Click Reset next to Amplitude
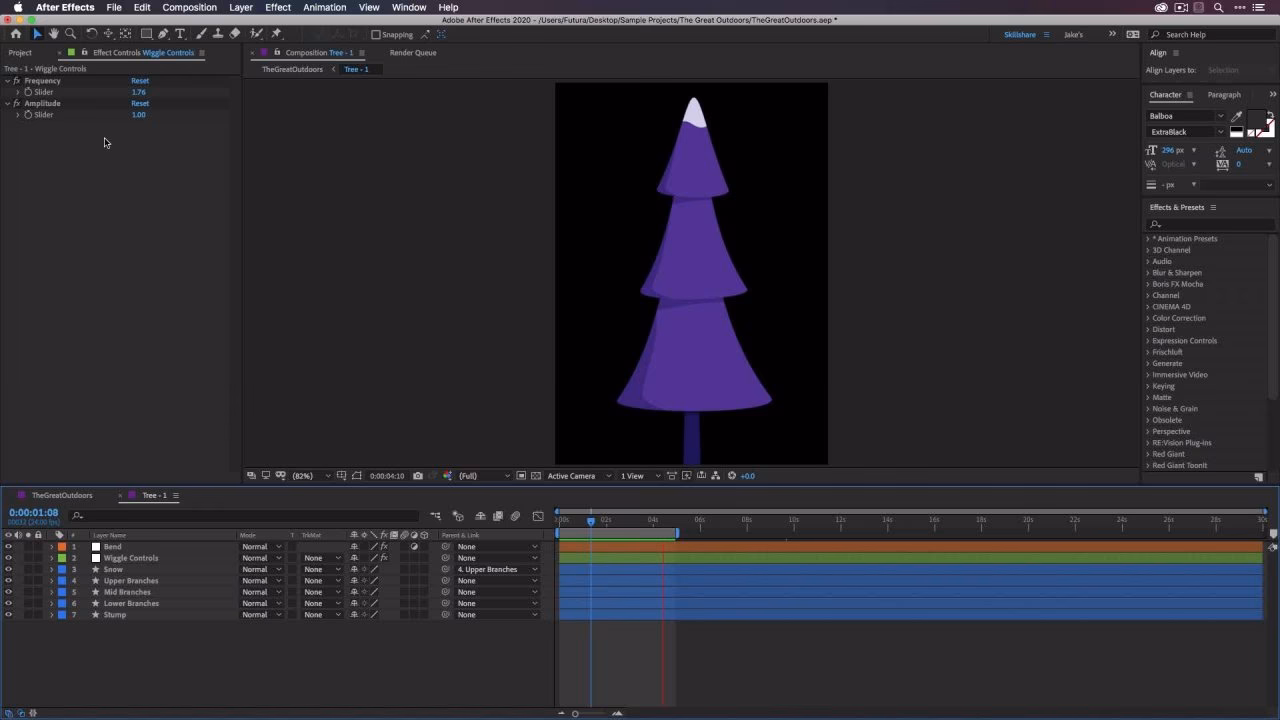This screenshot has height=720, width=1280. (x=139, y=103)
